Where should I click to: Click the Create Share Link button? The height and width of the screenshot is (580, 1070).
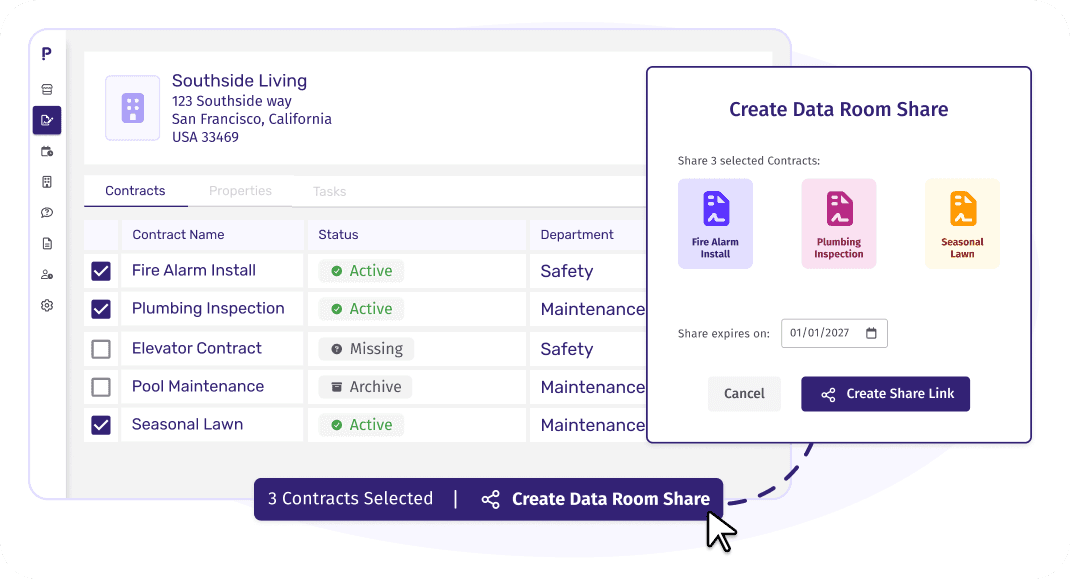pos(886,394)
